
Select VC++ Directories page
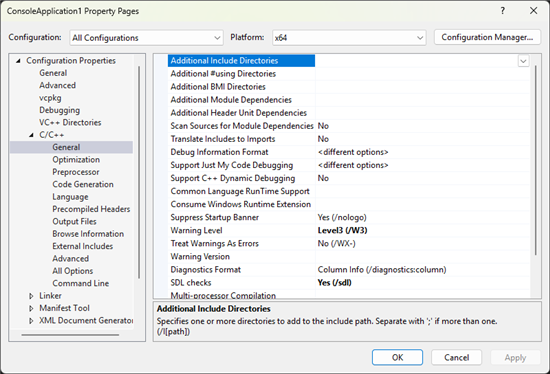click(x=70, y=122)
